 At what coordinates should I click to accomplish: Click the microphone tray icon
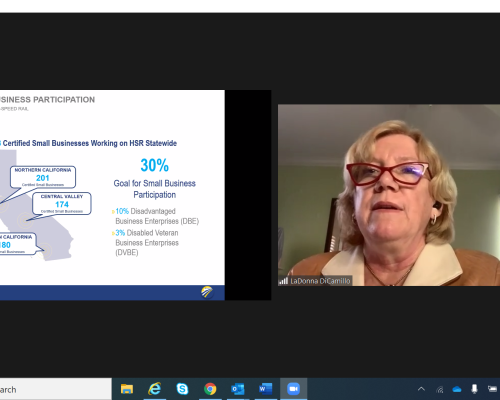point(474,389)
